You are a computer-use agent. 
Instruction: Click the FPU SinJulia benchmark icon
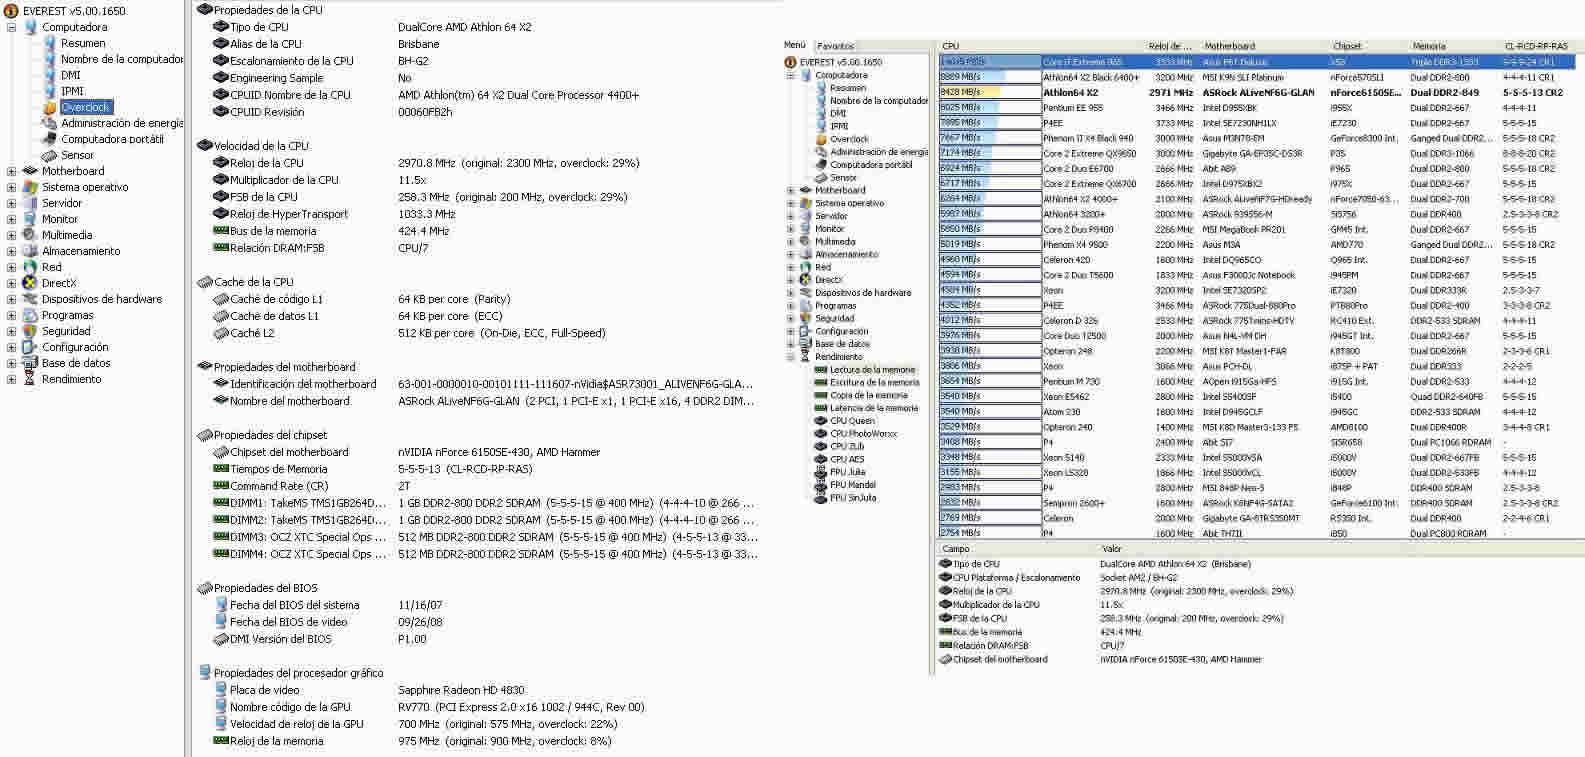pos(821,497)
